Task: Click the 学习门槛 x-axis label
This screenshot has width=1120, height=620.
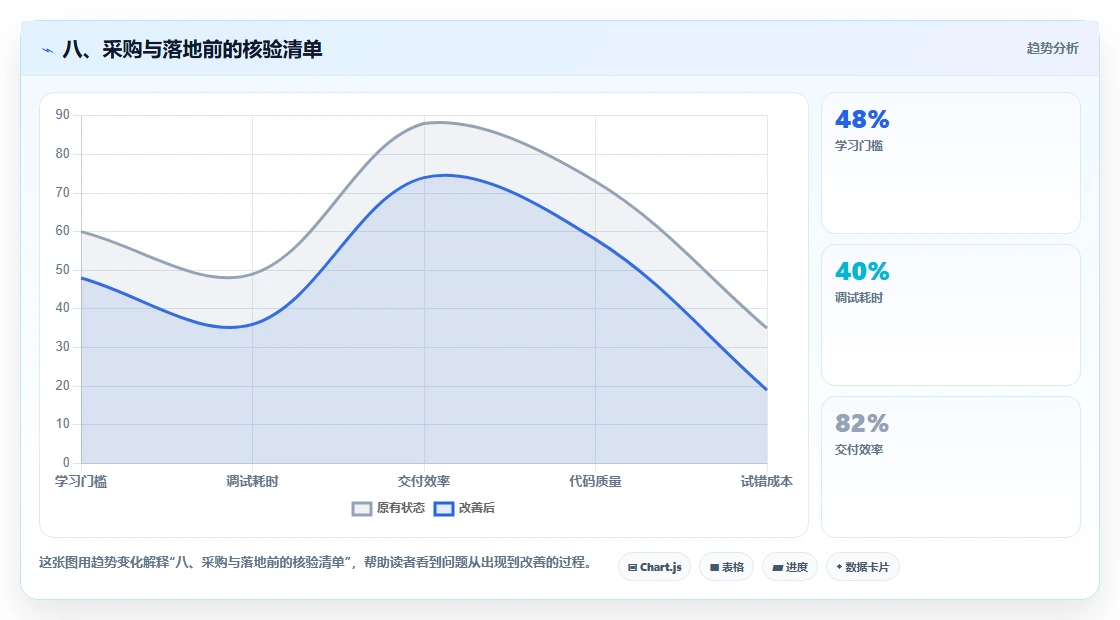Action: 81,481
